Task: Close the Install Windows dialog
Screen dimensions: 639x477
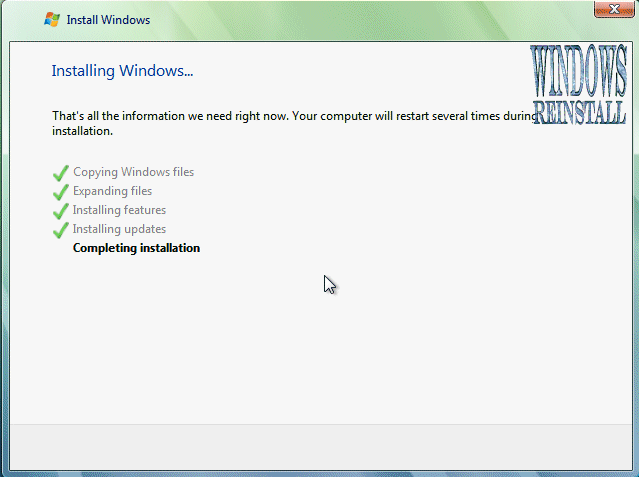Action: pyautogui.click(x=610, y=10)
